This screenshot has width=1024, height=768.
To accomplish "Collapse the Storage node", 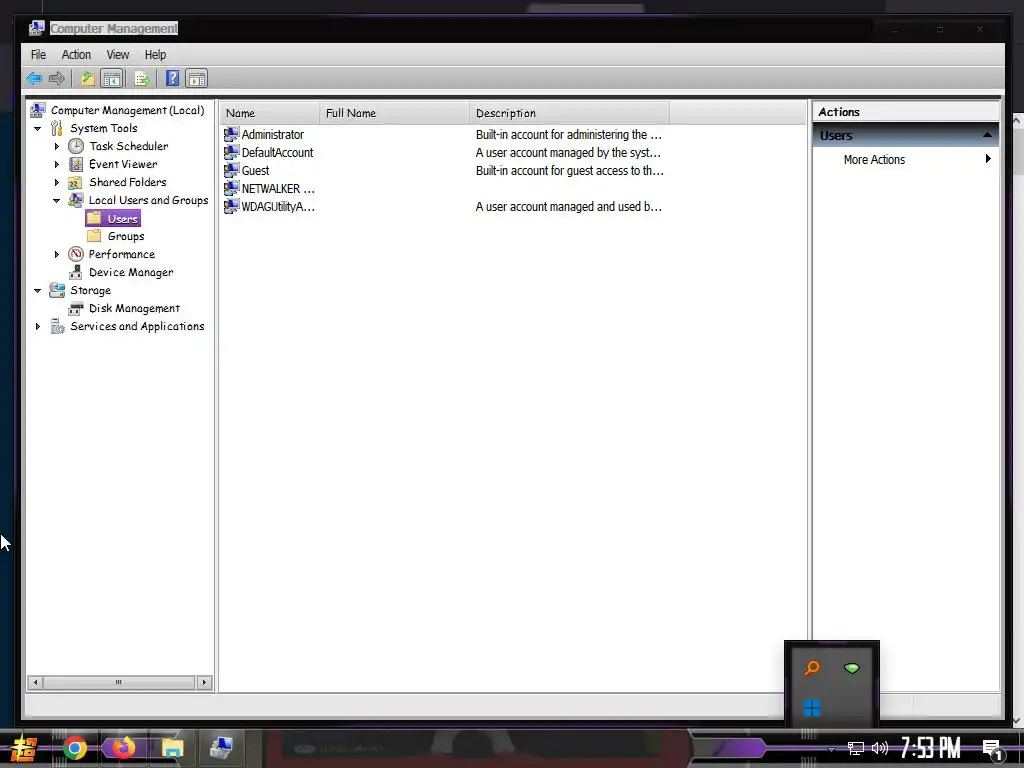I will (38, 291).
